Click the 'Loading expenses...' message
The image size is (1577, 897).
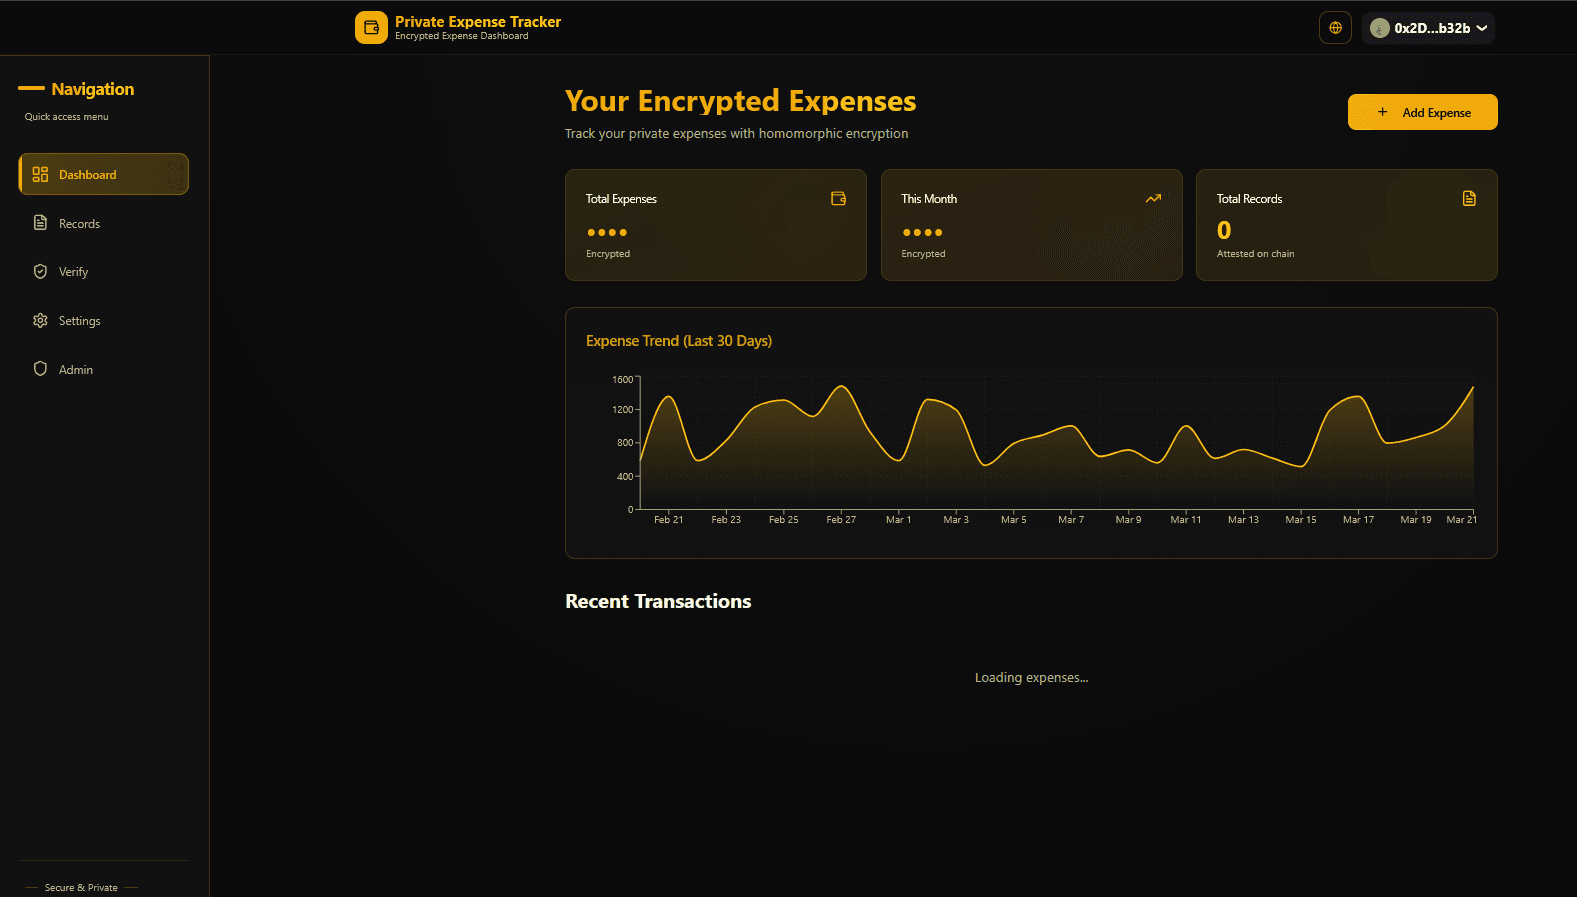(1031, 678)
